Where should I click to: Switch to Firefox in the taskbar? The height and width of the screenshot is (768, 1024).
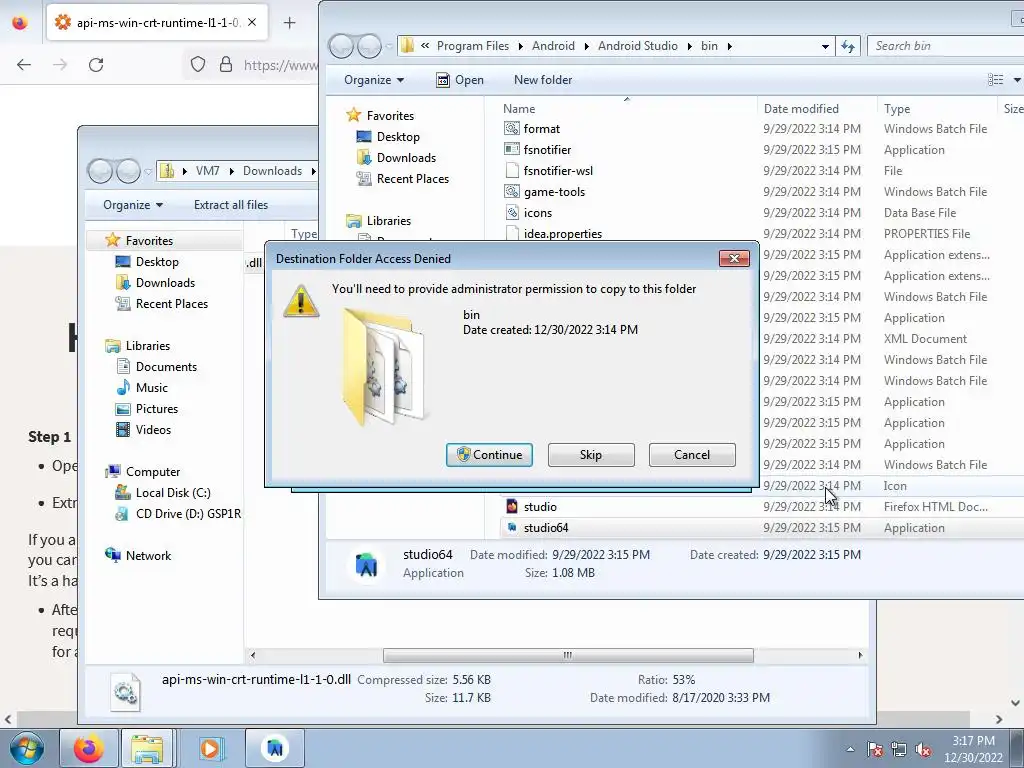click(x=89, y=748)
